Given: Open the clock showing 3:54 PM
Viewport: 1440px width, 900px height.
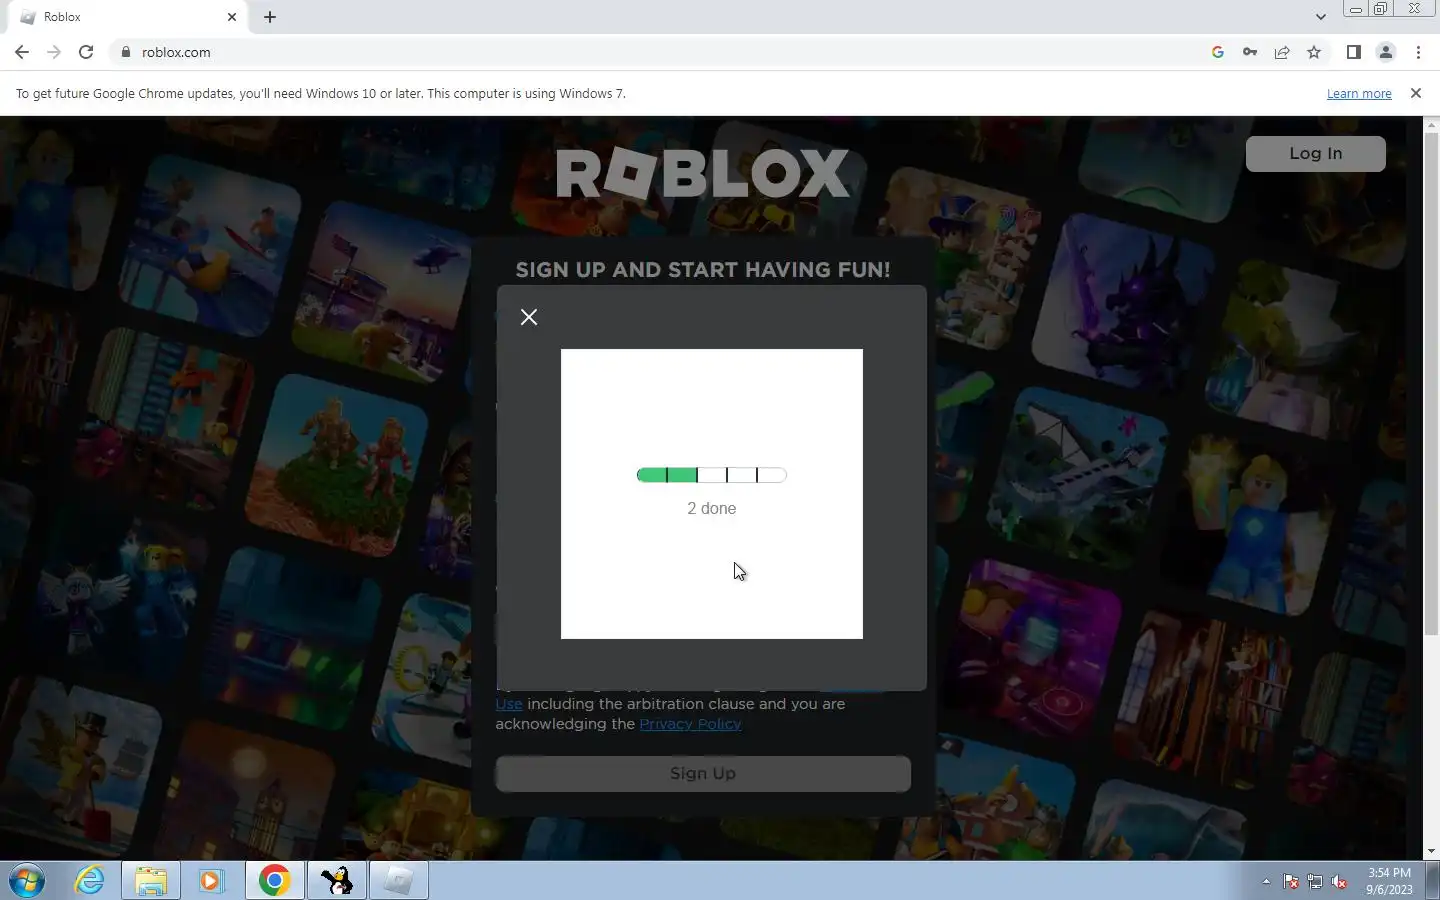Looking at the screenshot, I should [x=1389, y=881].
